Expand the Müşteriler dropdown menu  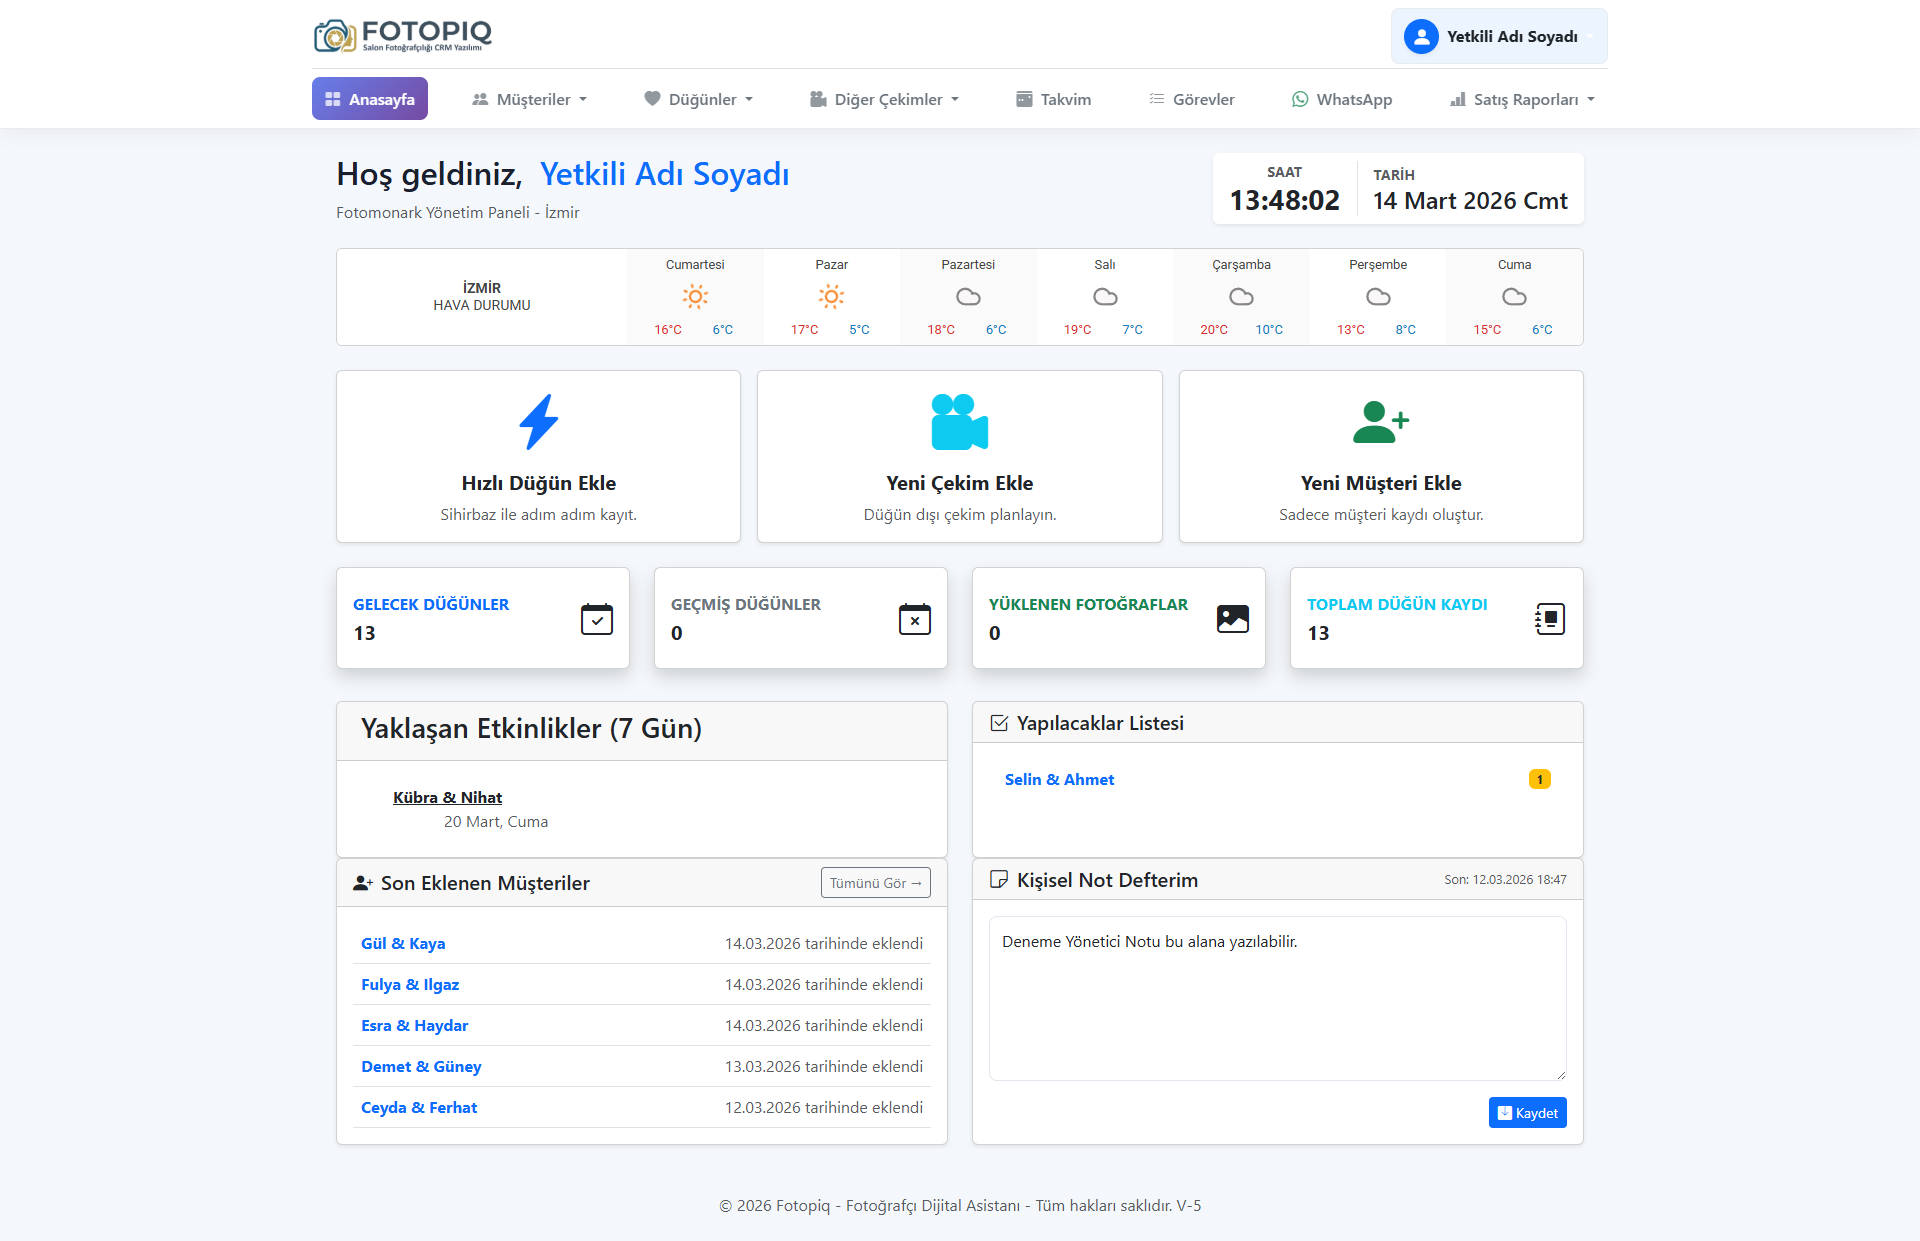coord(529,99)
